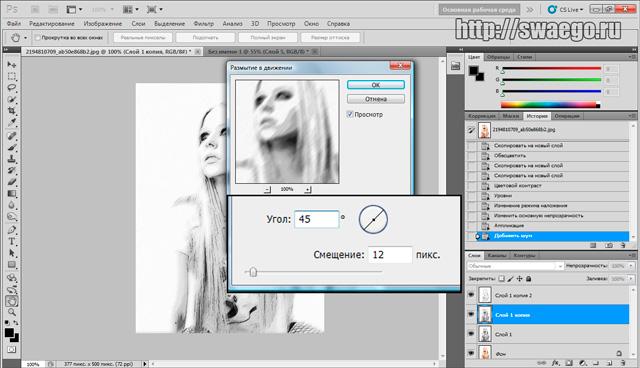Select the 3D Object Rotate tool
Image resolution: width=640 pixels, height=368 pixels.
[11, 278]
